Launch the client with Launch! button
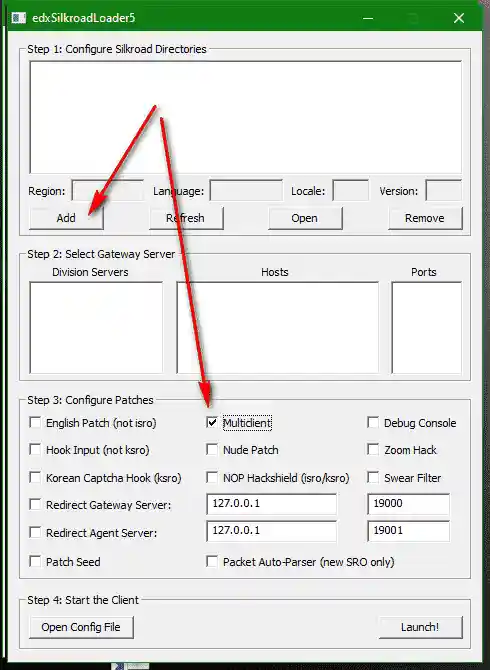 pyautogui.click(x=420, y=627)
